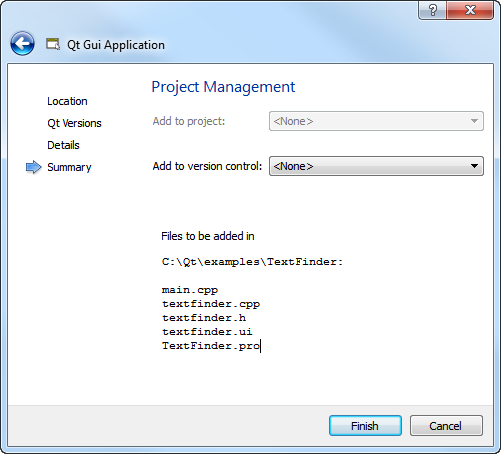Click the disabled Add to project combo box
Image resolution: width=501 pixels, height=454 pixels.
click(376, 121)
